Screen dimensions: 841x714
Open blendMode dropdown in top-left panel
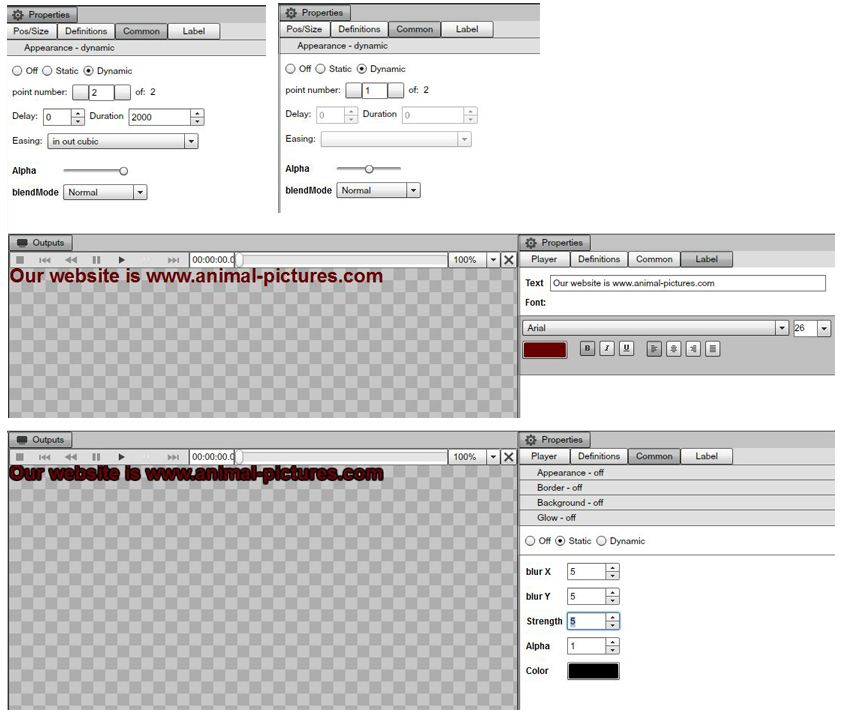pyautogui.click(x=105, y=192)
